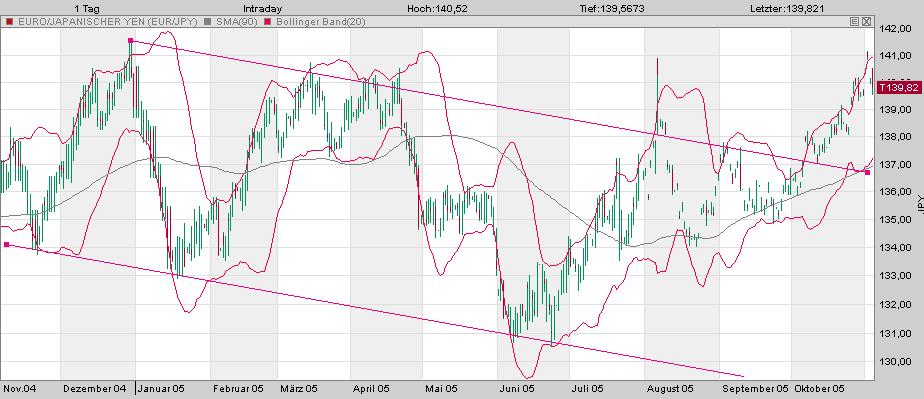Close the chart panel with X icon
The height and width of the screenshot is (399, 924).
pos(866,21)
